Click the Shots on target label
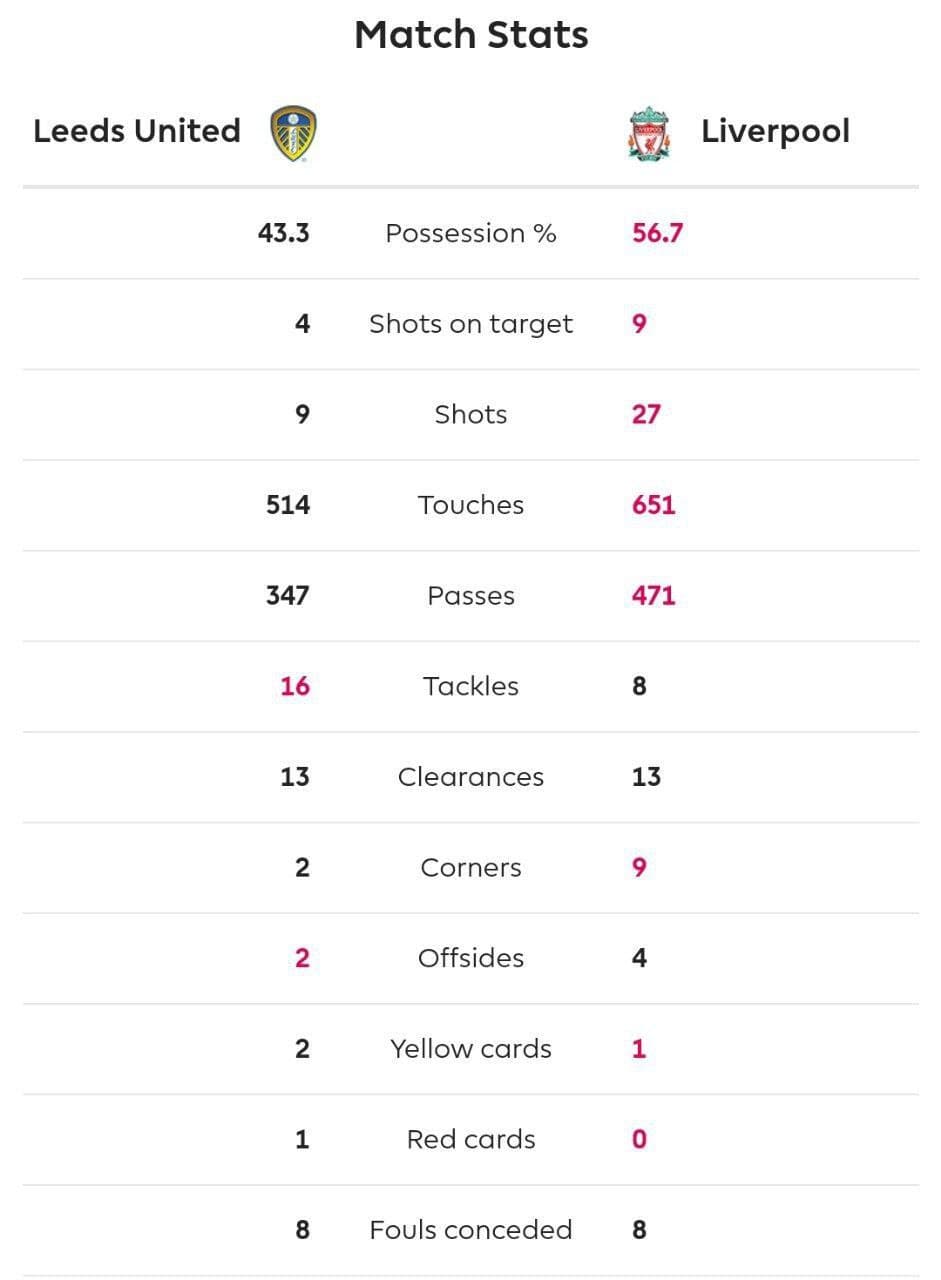Screen dimensions: 941x1280 pos(471,324)
